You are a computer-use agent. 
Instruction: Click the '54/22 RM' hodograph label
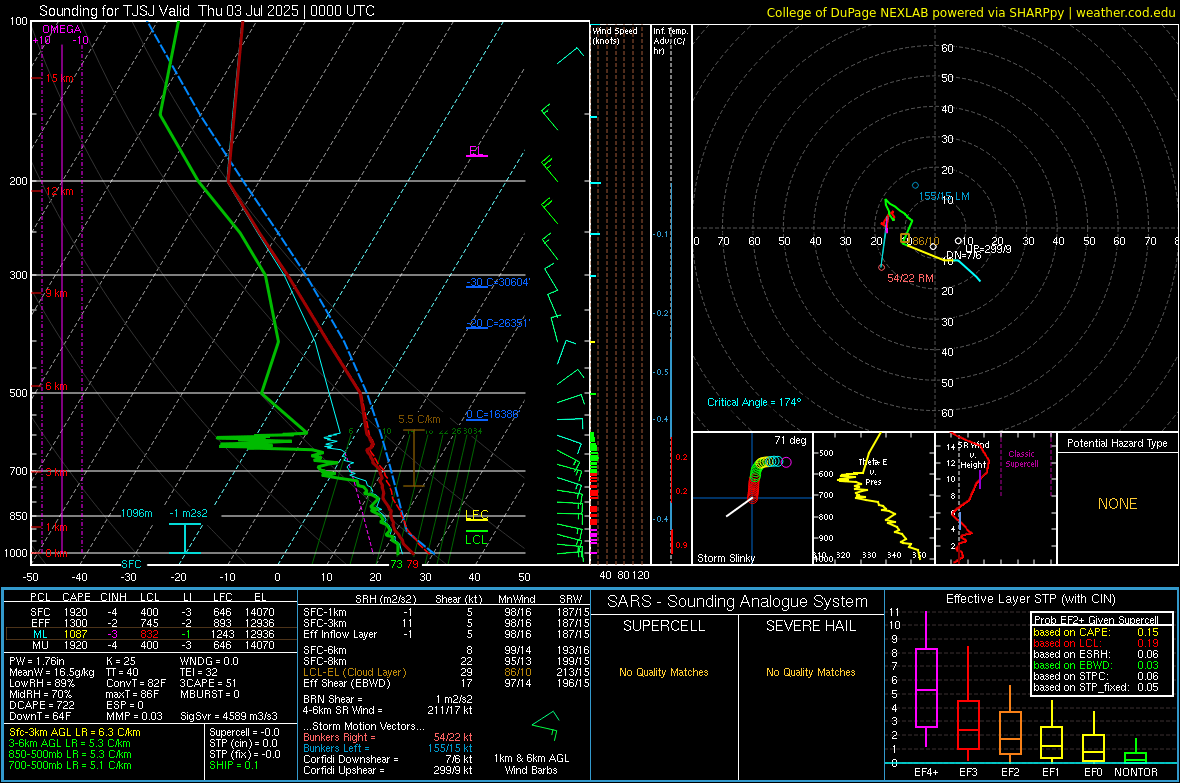[910, 278]
